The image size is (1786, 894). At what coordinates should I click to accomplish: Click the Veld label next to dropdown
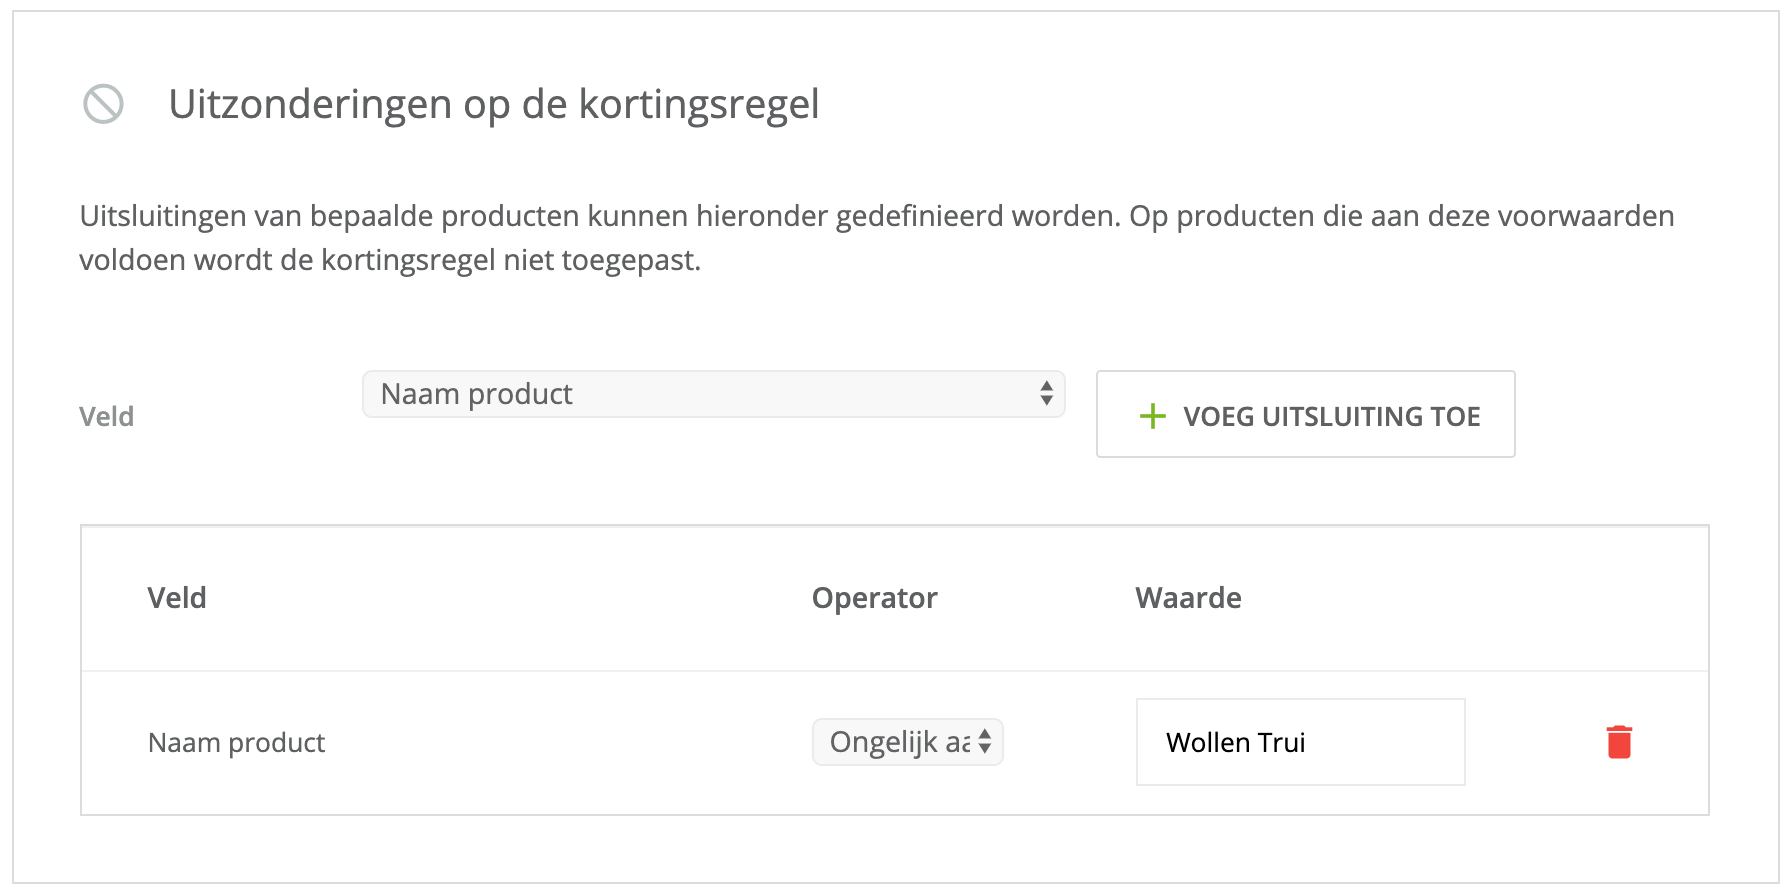coord(106,416)
